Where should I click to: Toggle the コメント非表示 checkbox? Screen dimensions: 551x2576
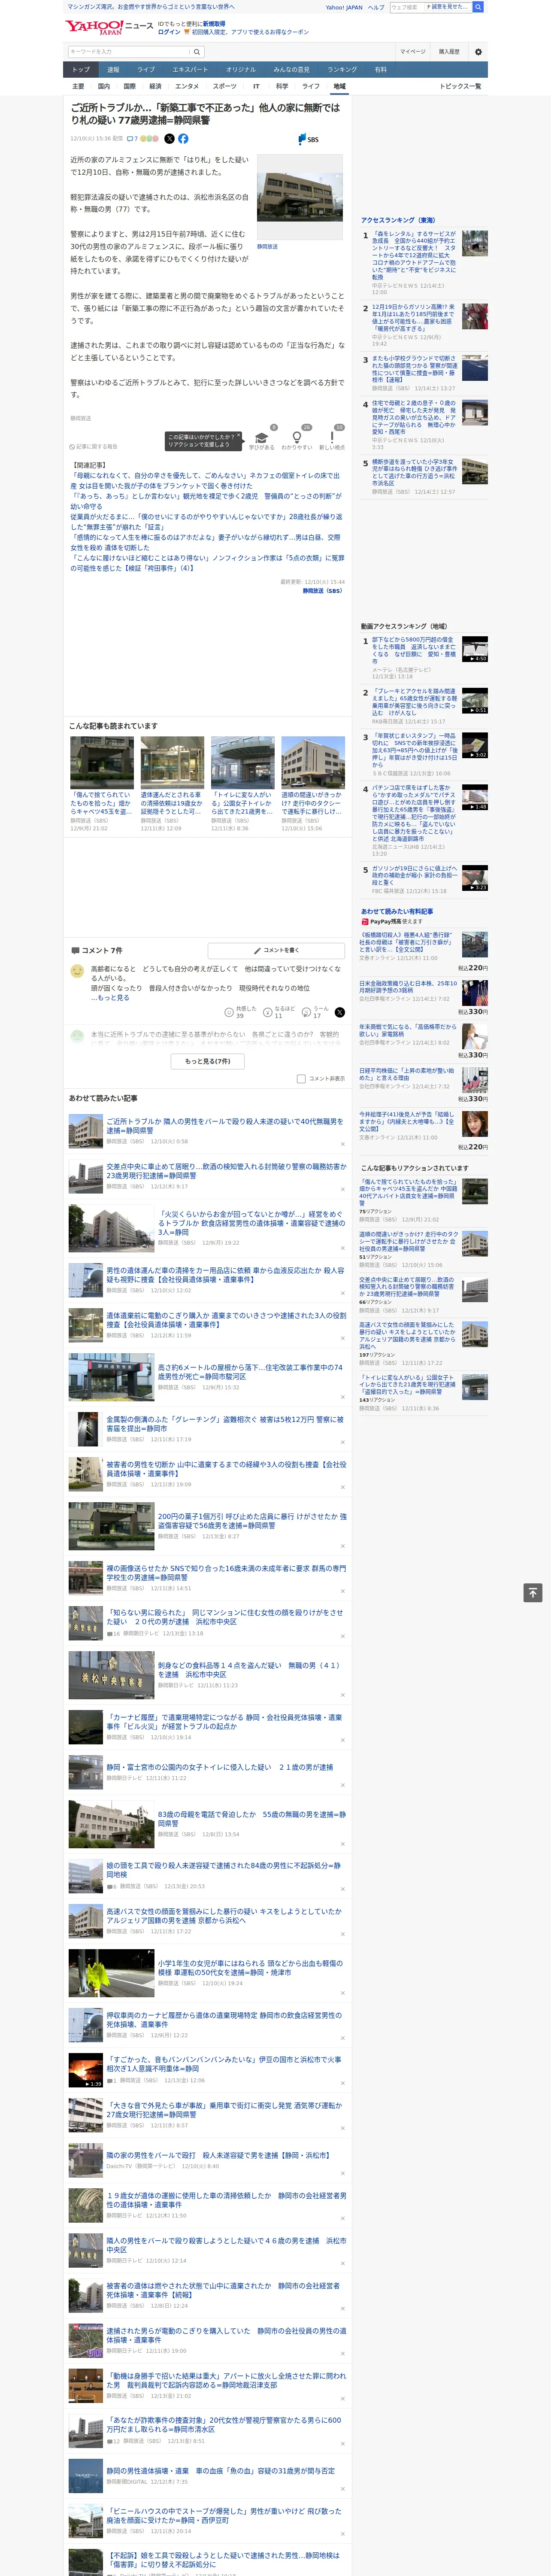(x=301, y=1078)
